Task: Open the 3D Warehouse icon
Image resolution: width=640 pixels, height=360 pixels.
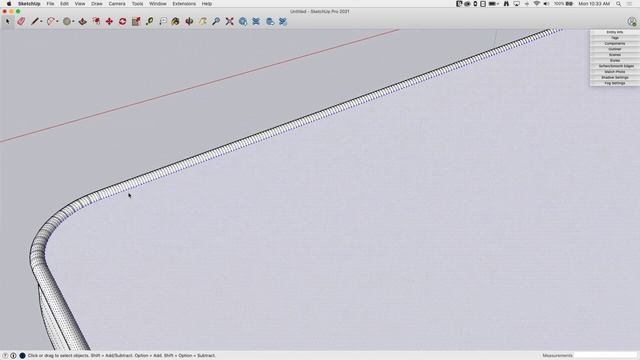Action: [x=243, y=21]
